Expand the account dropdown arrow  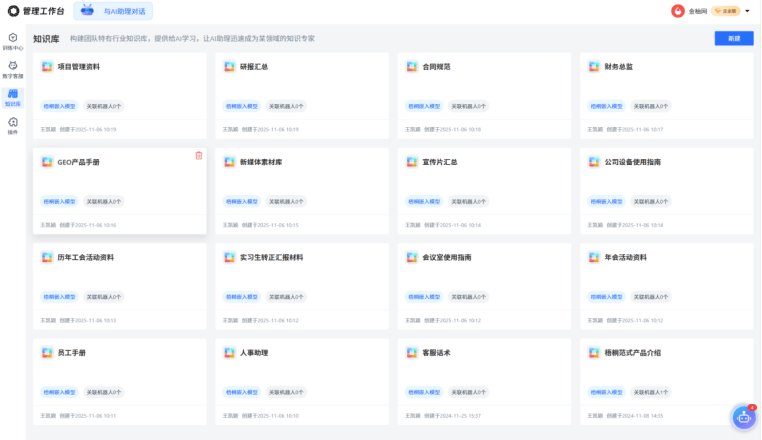click(747, 11)
